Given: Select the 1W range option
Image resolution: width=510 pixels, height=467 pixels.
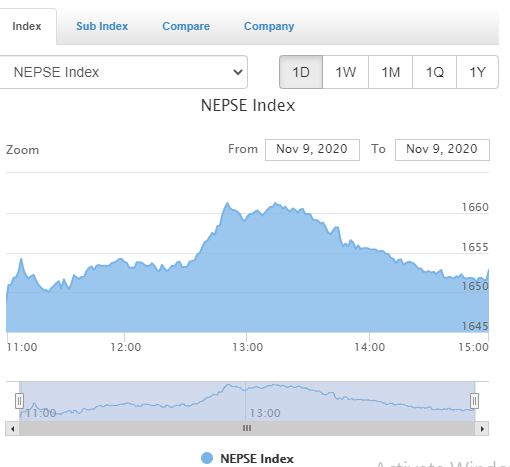Looking at the screenshot, I should [x=345, y=72].
